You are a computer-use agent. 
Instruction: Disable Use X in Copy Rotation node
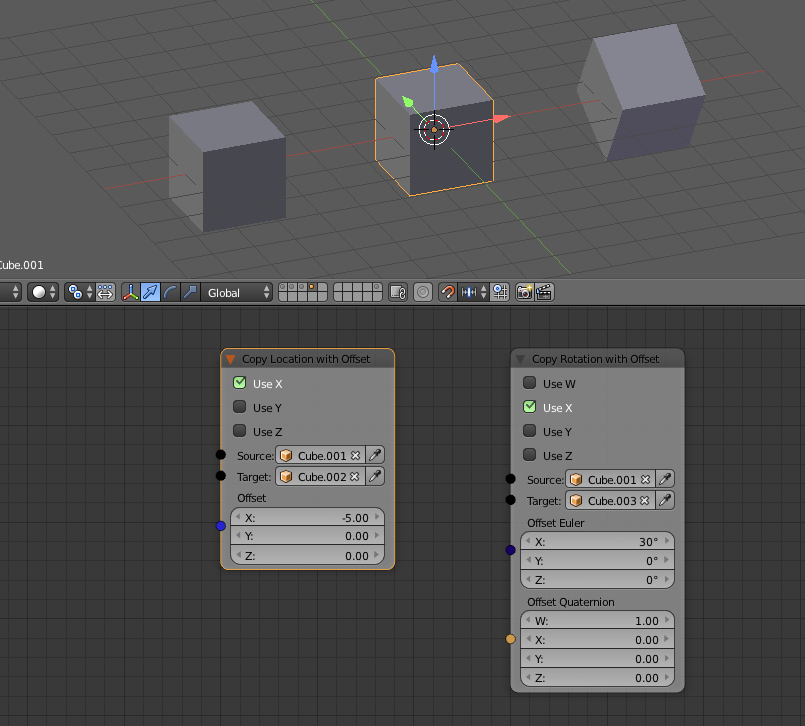[530, 408]
